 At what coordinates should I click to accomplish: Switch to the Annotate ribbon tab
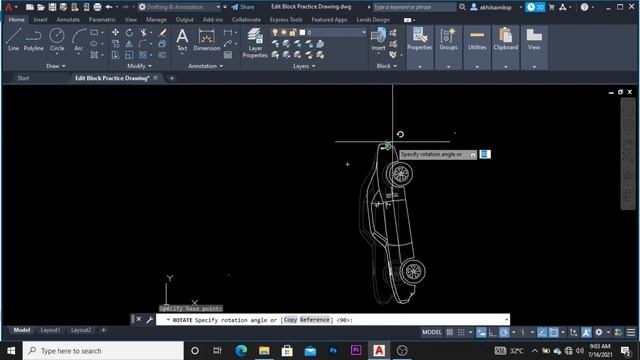tap(68, 20)
